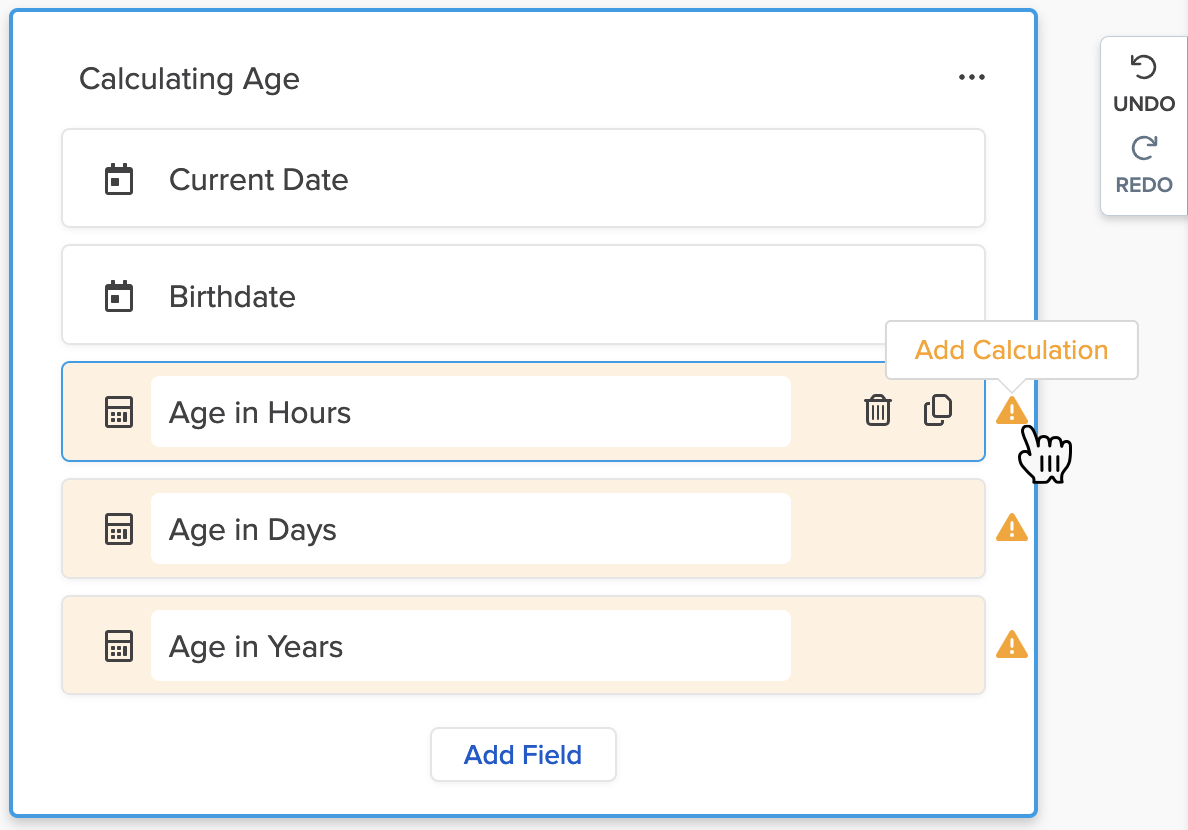Click the Add Field button
The image size is (1188, 830).
(523, 754)
